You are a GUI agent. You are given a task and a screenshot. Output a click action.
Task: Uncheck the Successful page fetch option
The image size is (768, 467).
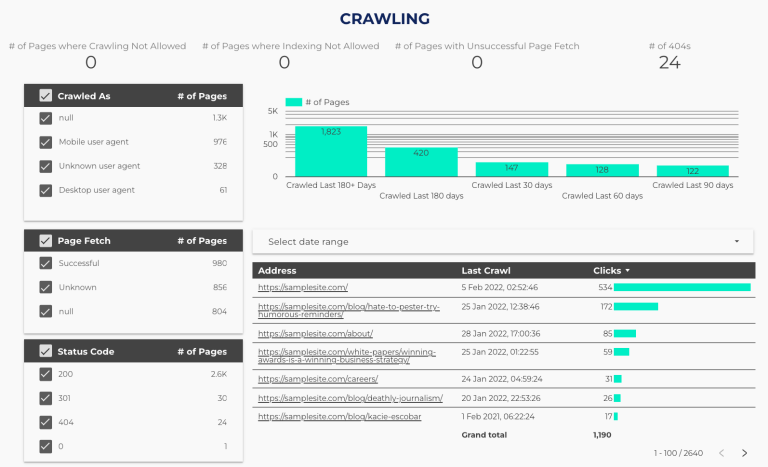pyautogui.click(x=45, y=264)
